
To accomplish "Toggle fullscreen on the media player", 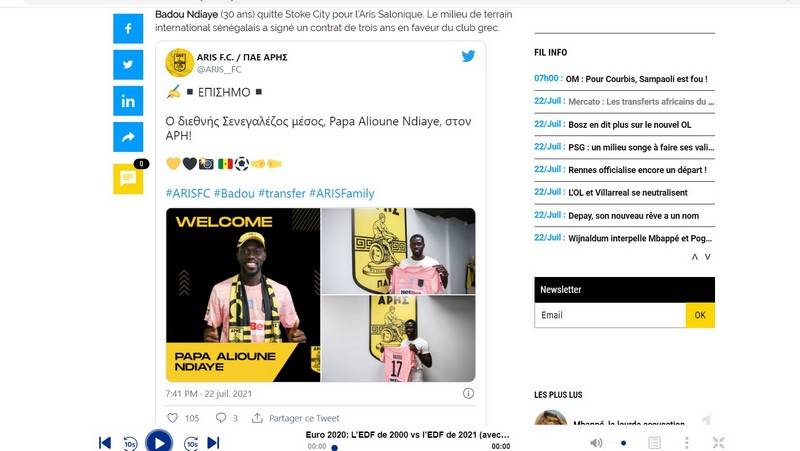I will 718,442.
